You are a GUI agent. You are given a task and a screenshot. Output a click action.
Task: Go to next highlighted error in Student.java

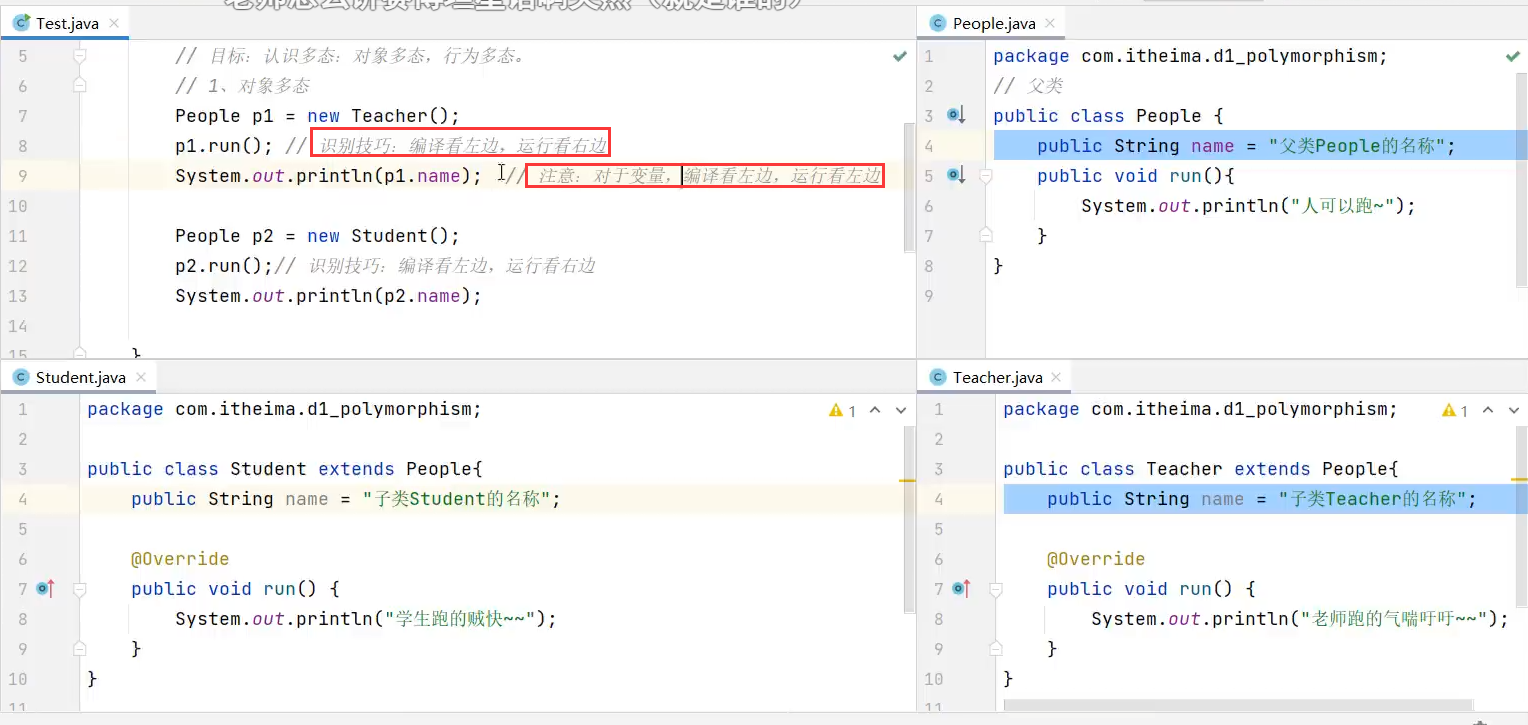point(900,410)
